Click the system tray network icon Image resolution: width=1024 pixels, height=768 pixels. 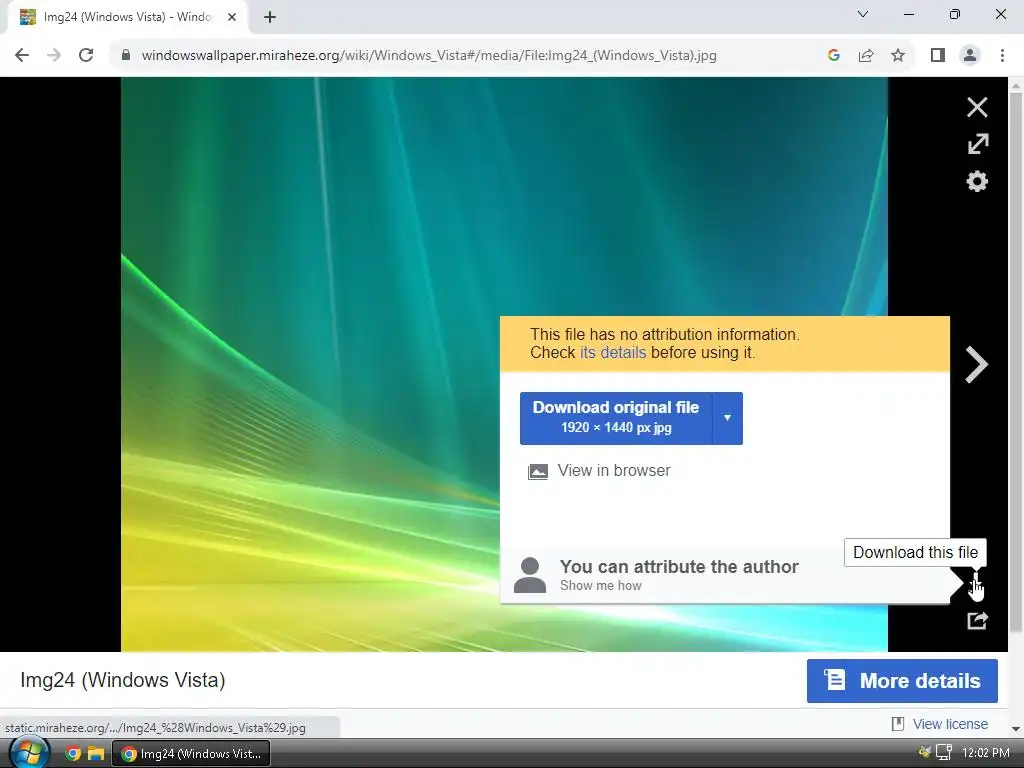[944, 753]
